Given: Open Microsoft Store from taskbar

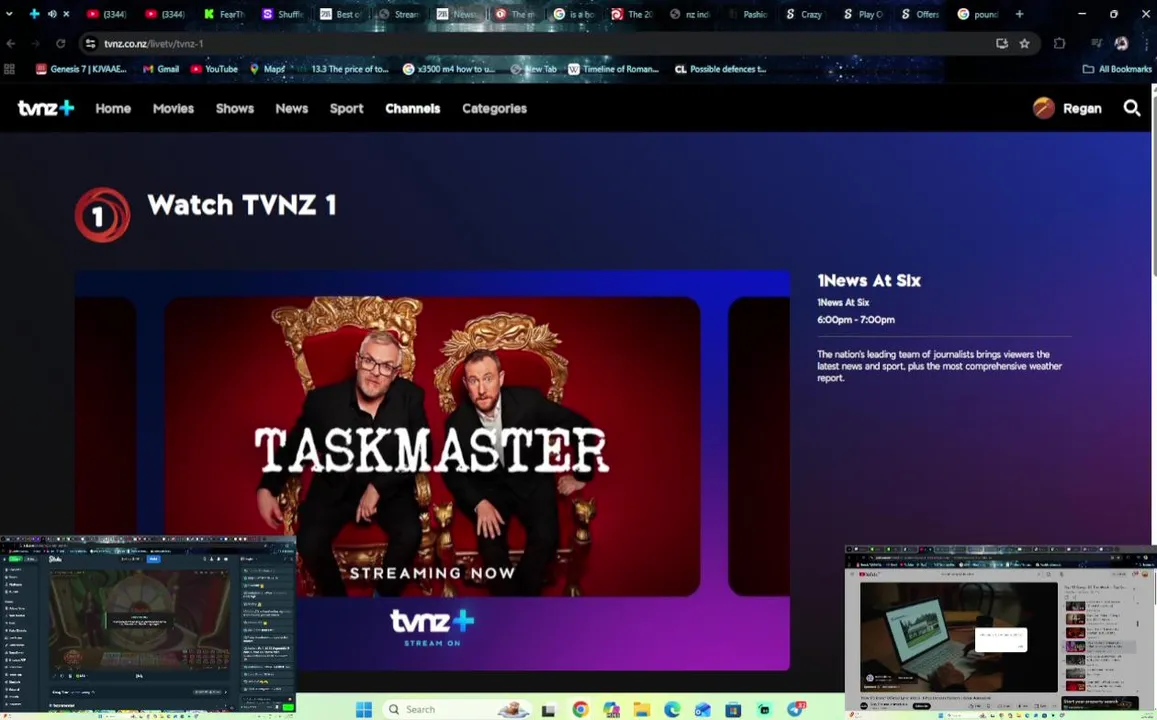Looking at the screenshot, I should 733,710.
